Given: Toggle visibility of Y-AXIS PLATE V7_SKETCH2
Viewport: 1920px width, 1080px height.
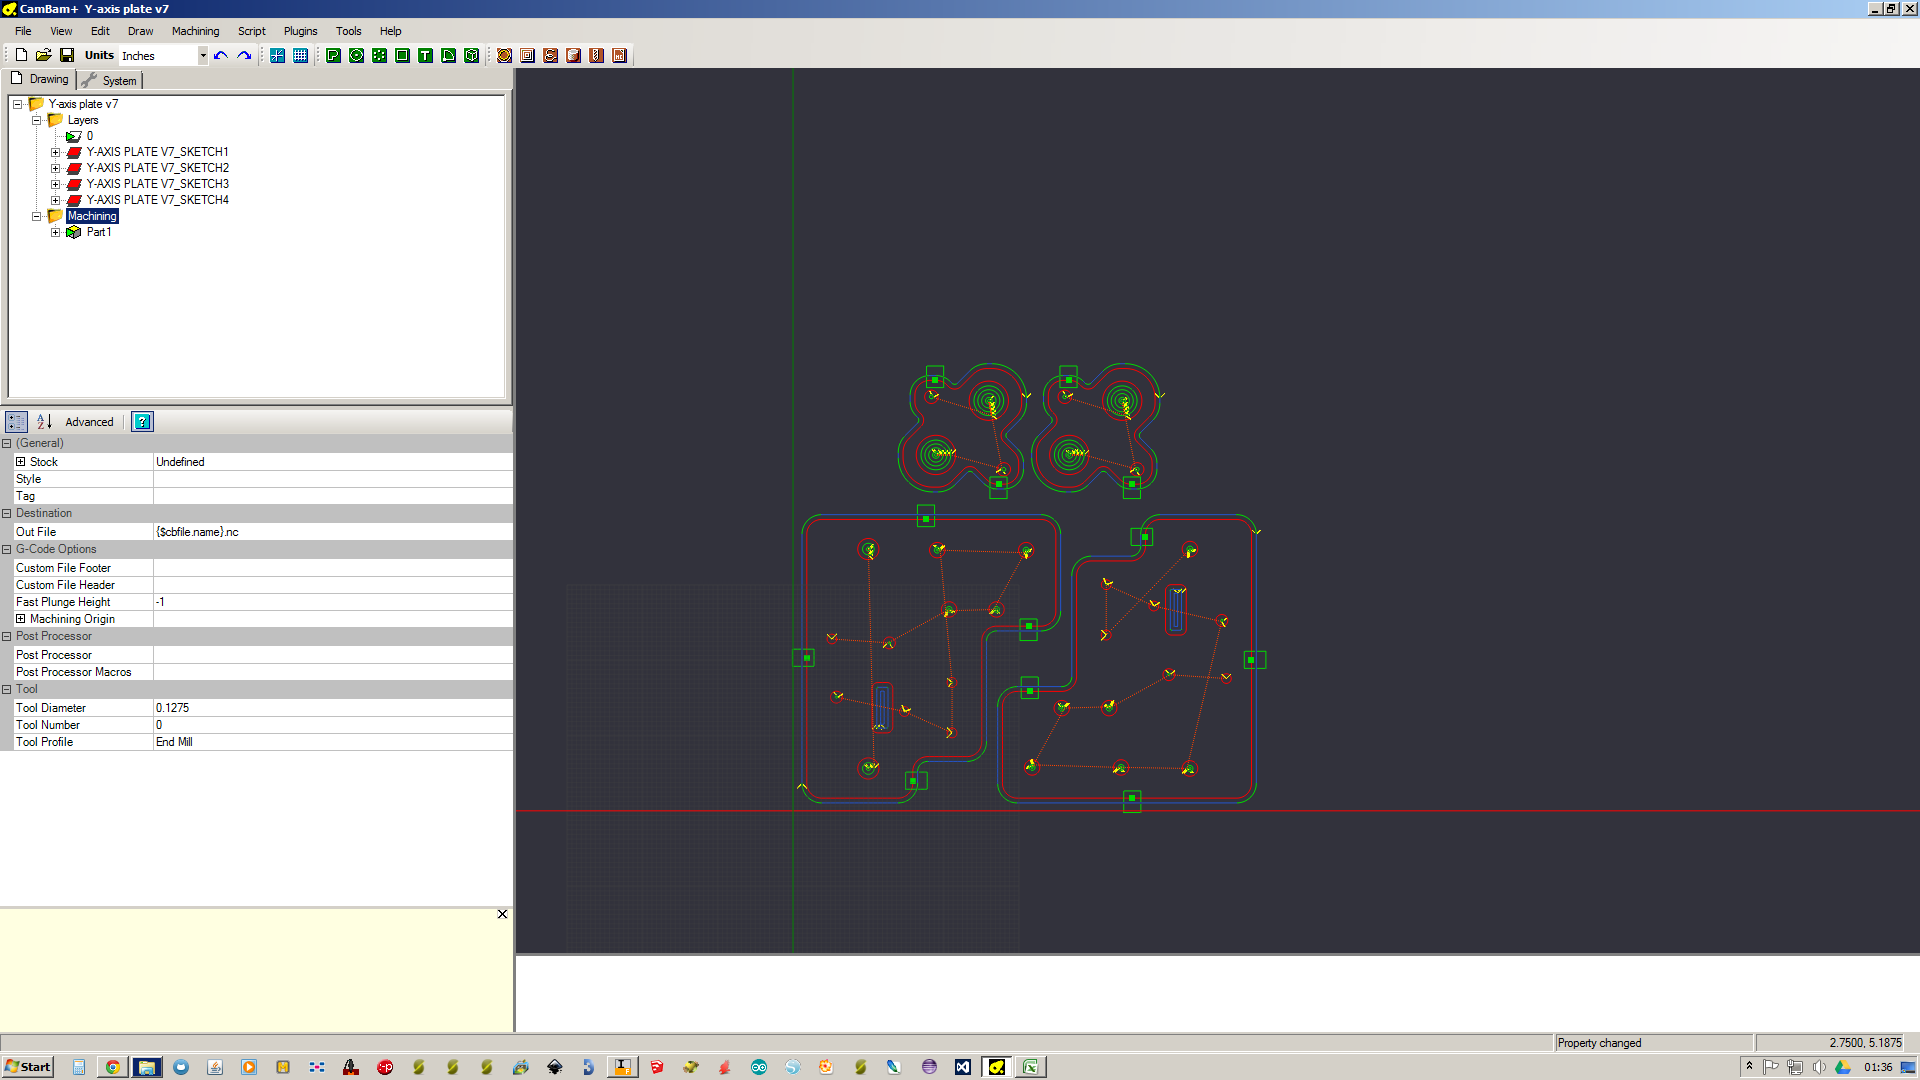Looking at the screenshot, I should [73, 167].
